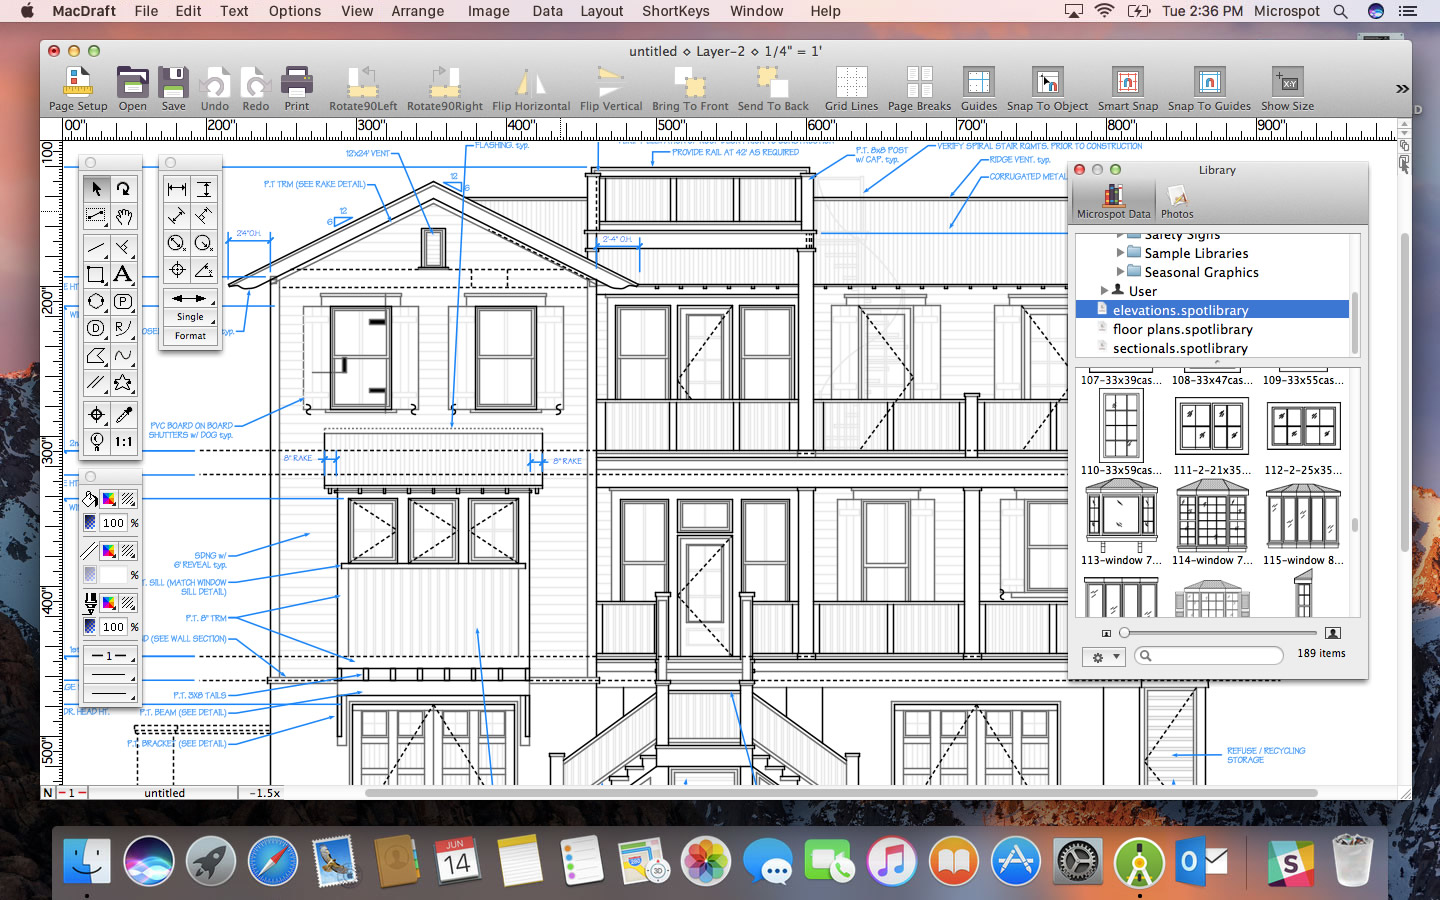This screenshot has height=900, width=1440.
Task: Select the freehand curve tool
Action: (x=123, y=355)
